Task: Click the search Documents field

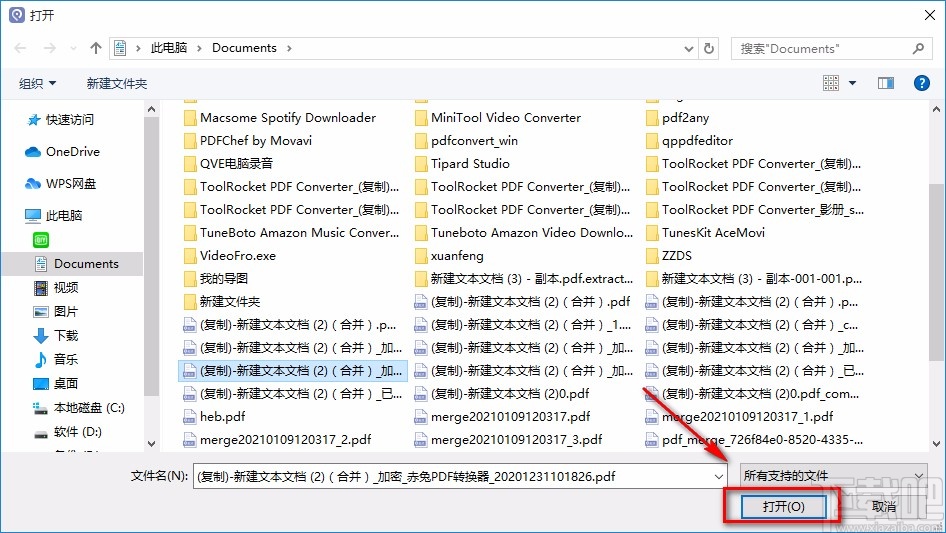Action: coord(830,48)
